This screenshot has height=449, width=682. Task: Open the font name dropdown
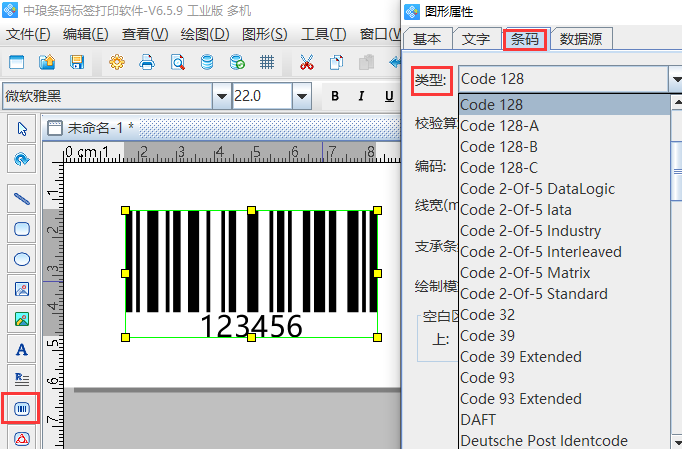pyautogui.click(x=221, y=96)
